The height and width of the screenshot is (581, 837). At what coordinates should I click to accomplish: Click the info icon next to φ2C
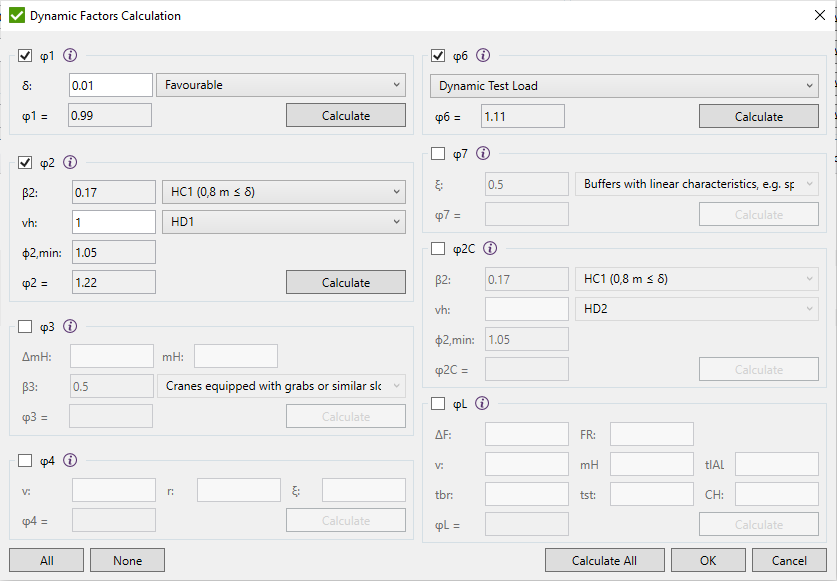[490, 249]
